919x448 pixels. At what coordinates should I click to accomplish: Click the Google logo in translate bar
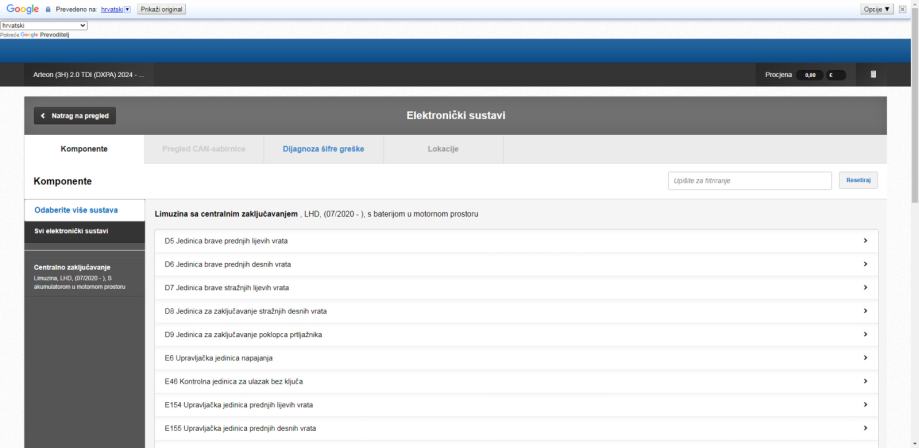tap(22, 9)
